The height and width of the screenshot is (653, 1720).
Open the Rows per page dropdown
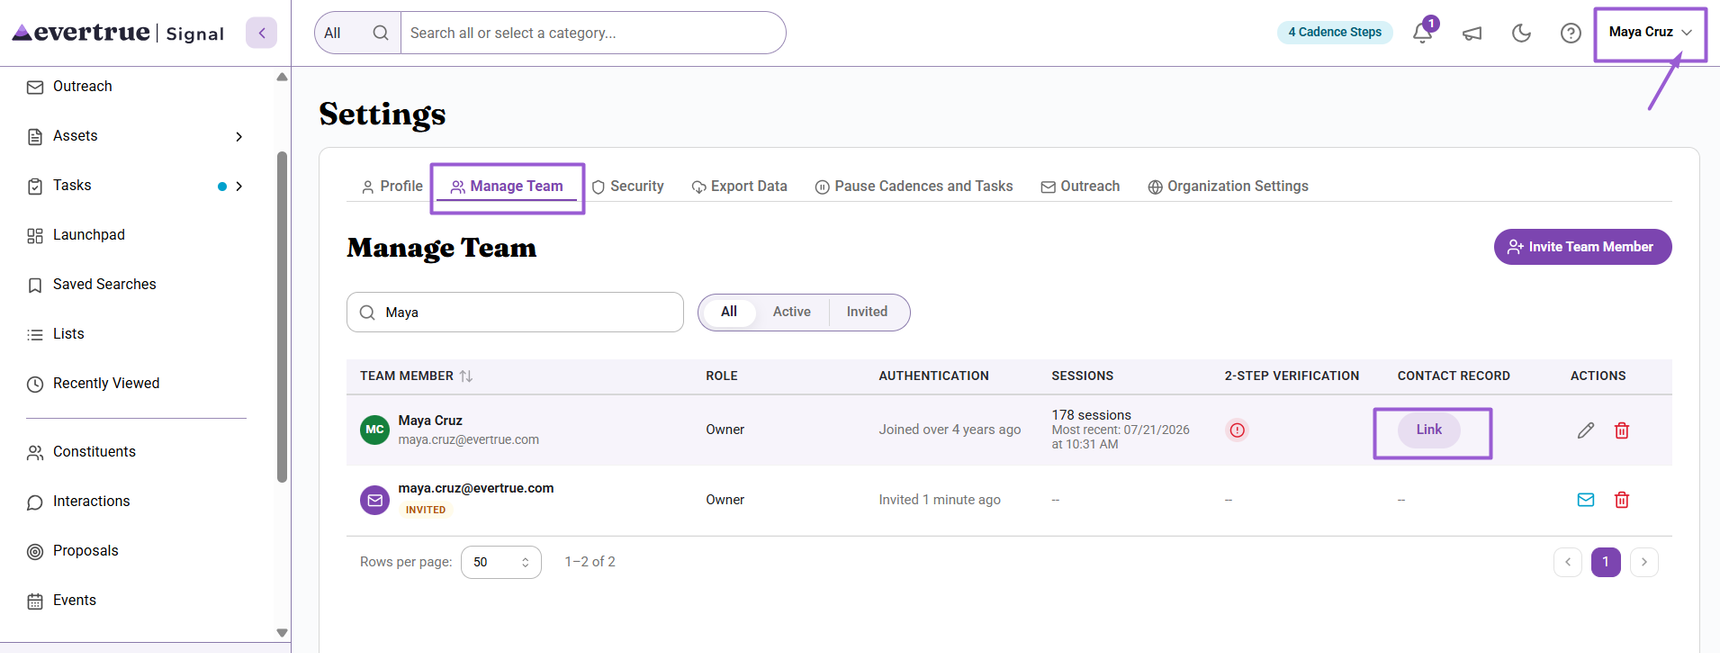pos(501,562)
